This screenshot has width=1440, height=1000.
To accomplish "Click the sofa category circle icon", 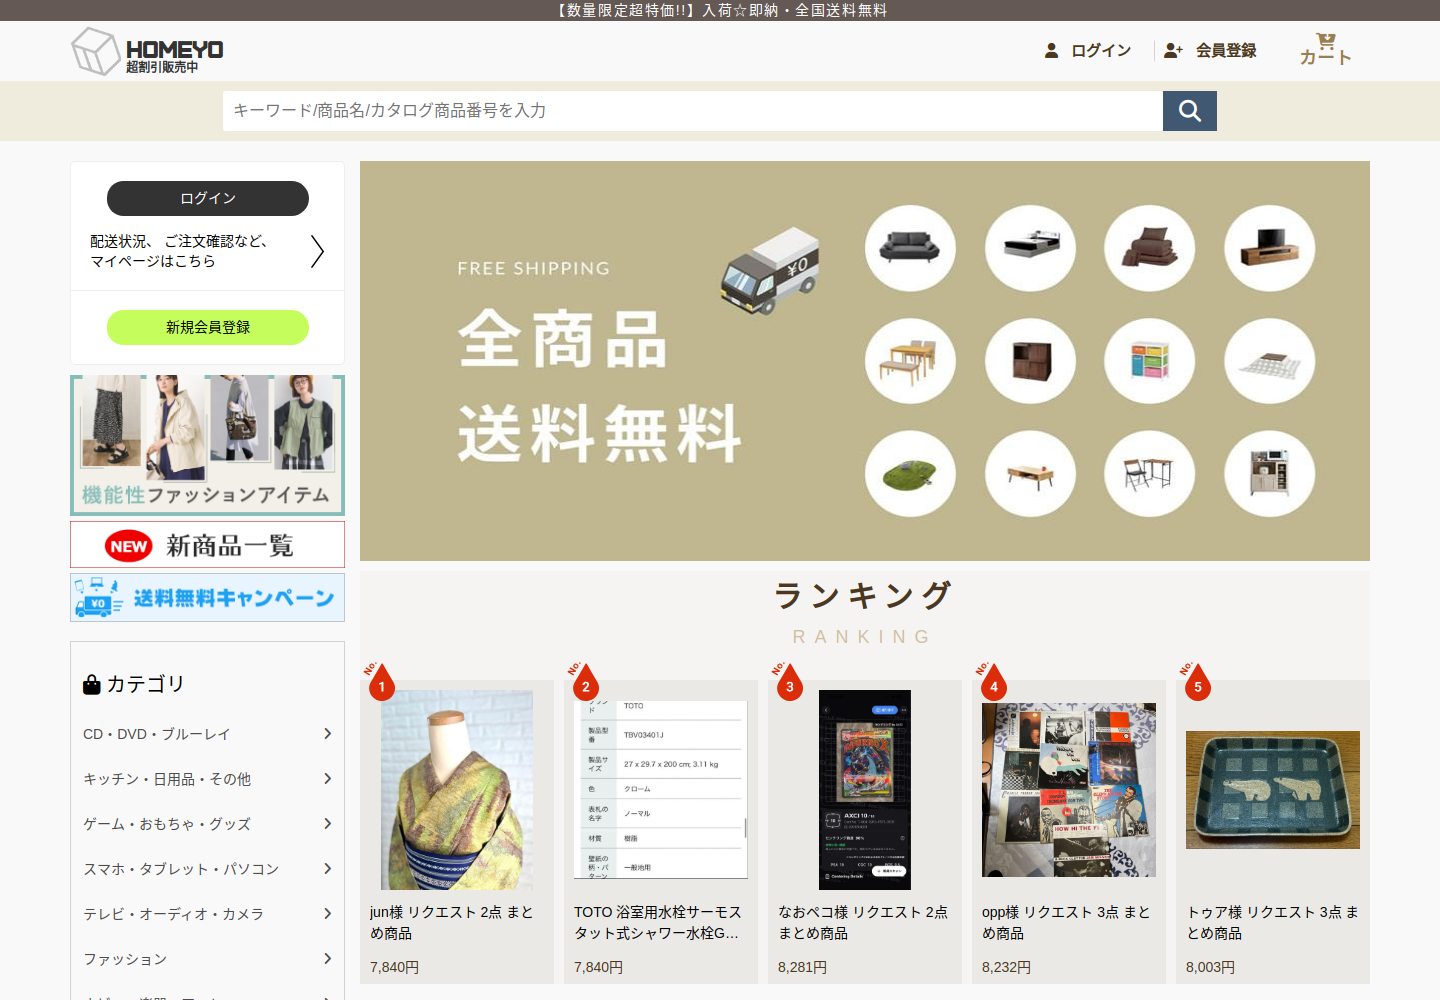I will [x=910, y=248].
